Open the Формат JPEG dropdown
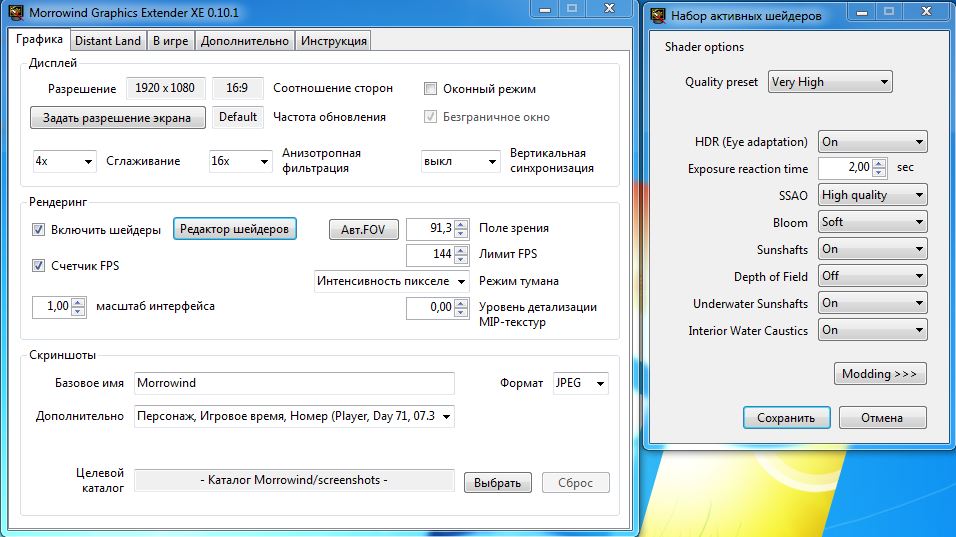The height and width of the screenshot is (537, 956). (x=580, y=383)
